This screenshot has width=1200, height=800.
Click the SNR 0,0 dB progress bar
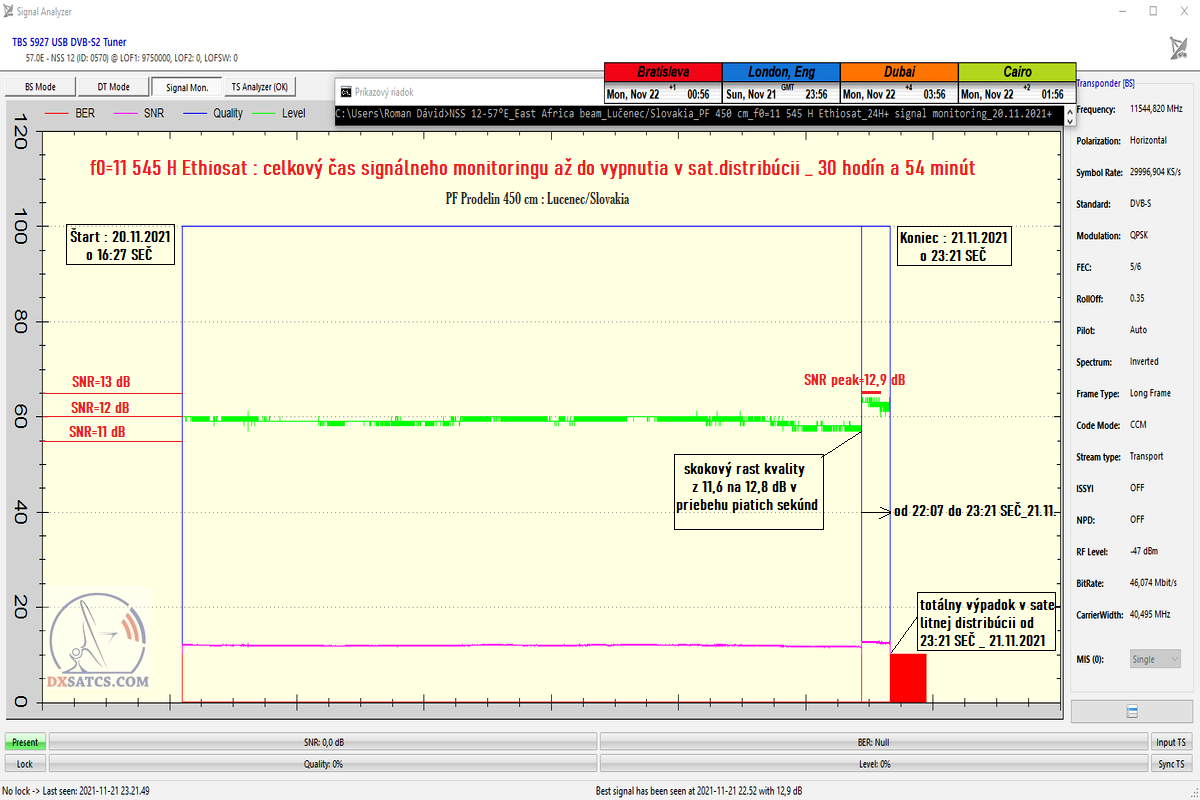pyautogui.click(x=323, y=742)
